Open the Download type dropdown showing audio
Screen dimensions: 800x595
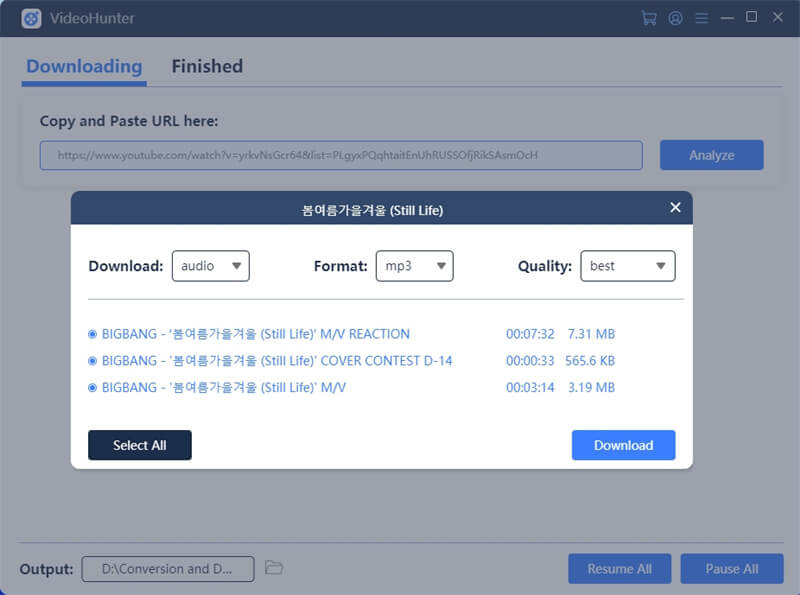(x=211, y=266)
